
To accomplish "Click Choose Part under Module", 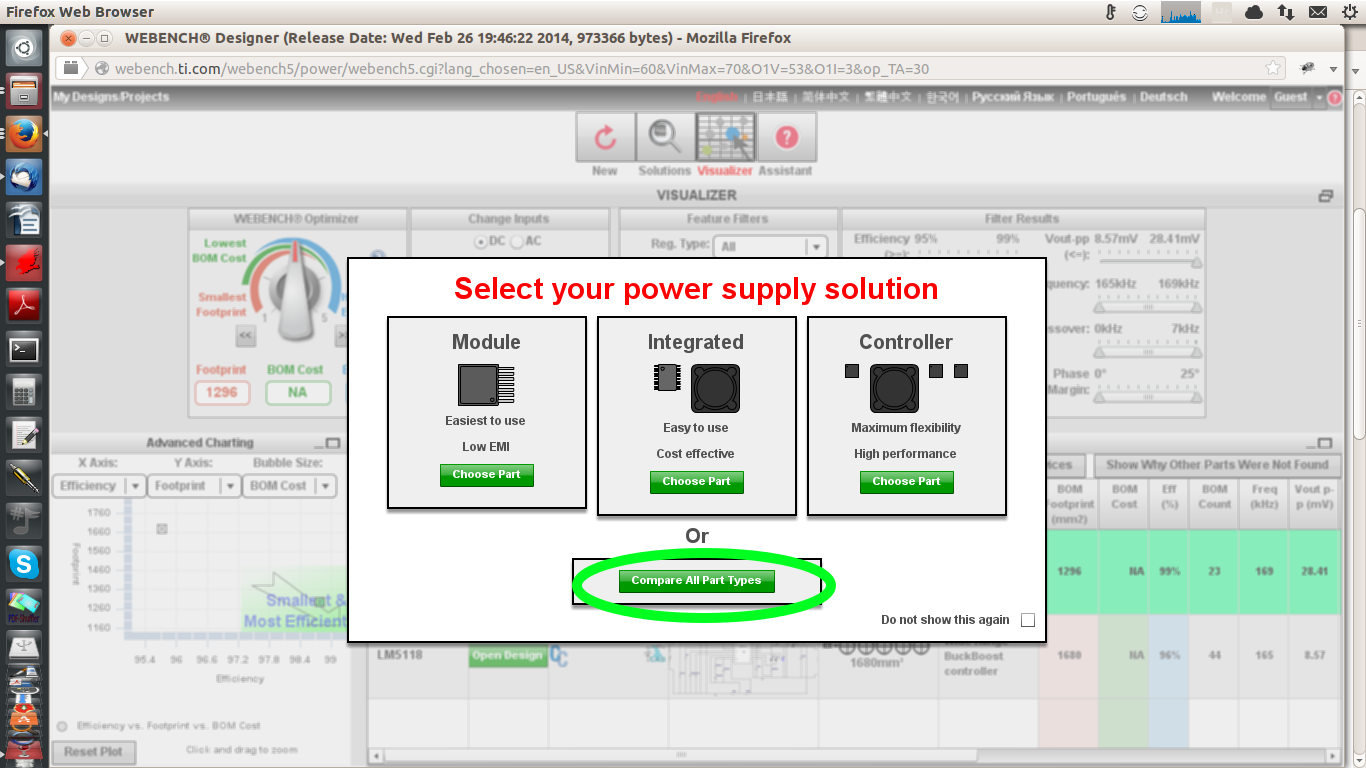I will click(486, 475).
